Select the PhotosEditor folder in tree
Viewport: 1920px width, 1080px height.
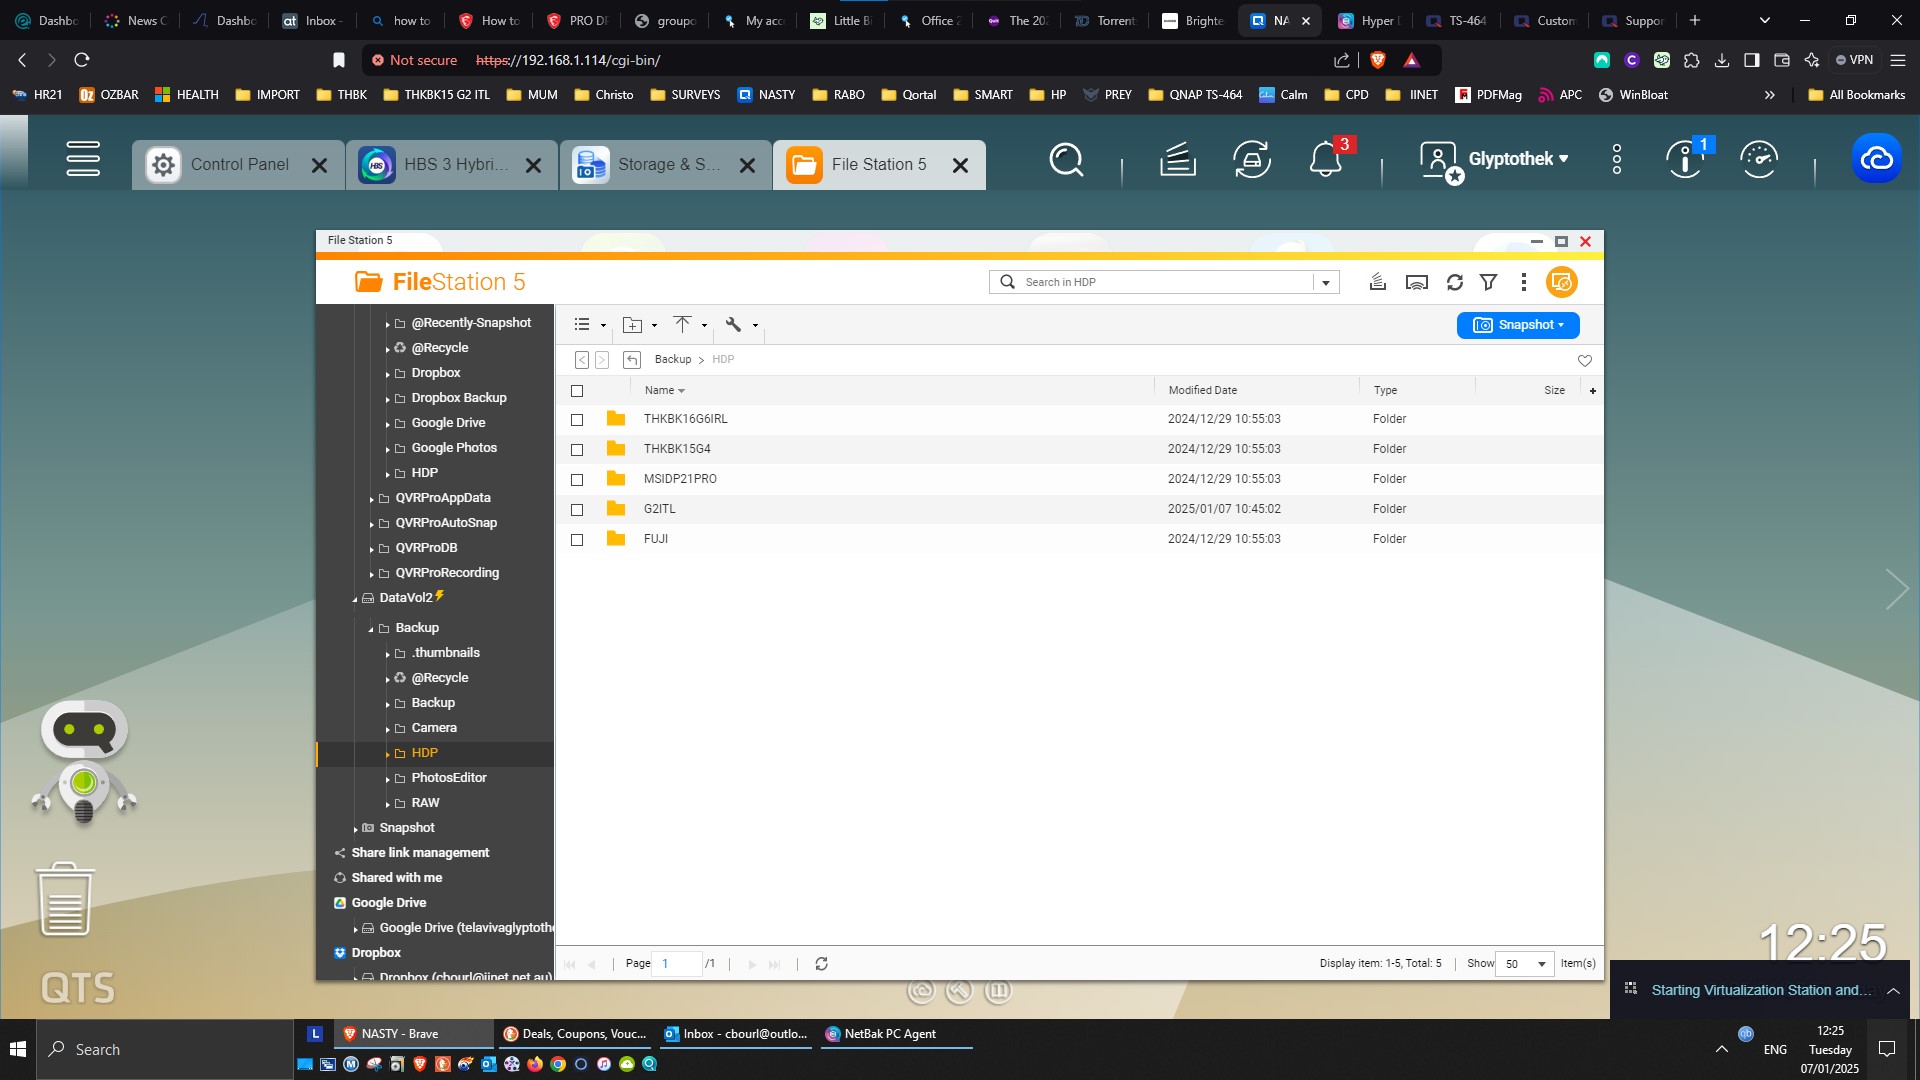pyautogui.click(x=449, y=778)
